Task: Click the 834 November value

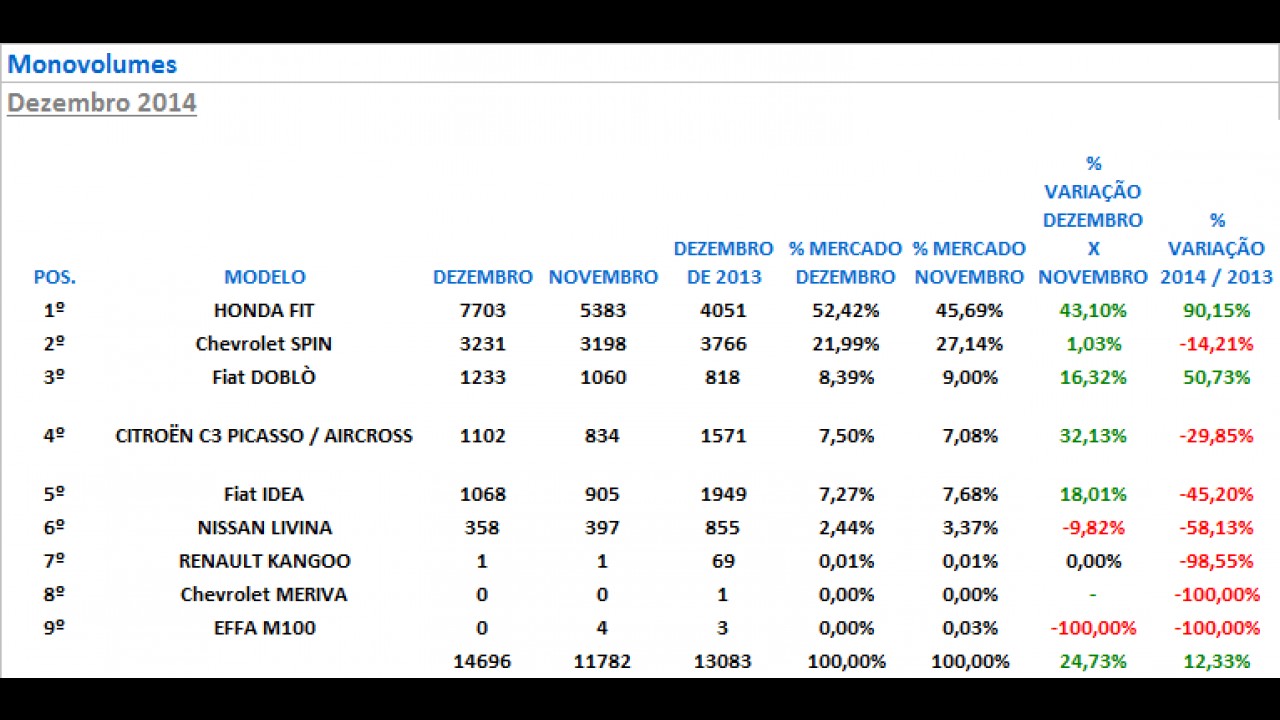Action: click(x=602, y=436)
